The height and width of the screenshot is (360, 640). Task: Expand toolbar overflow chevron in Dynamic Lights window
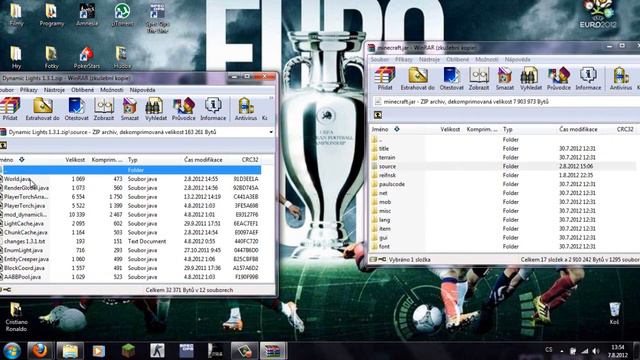click(x=271, y=98)
